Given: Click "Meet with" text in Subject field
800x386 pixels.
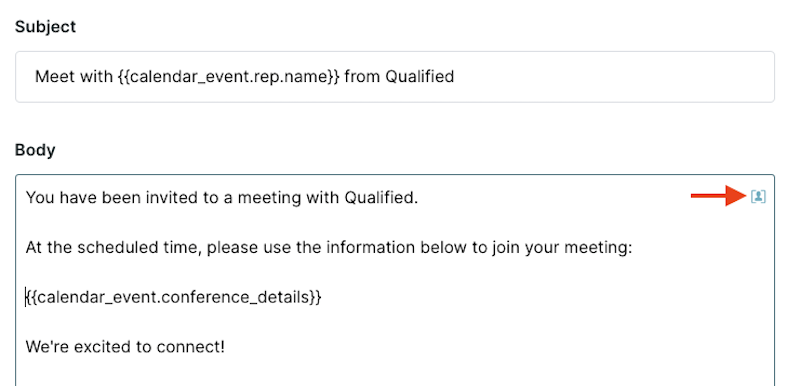Looking at the screenshot, I should [x=73, y=76].
